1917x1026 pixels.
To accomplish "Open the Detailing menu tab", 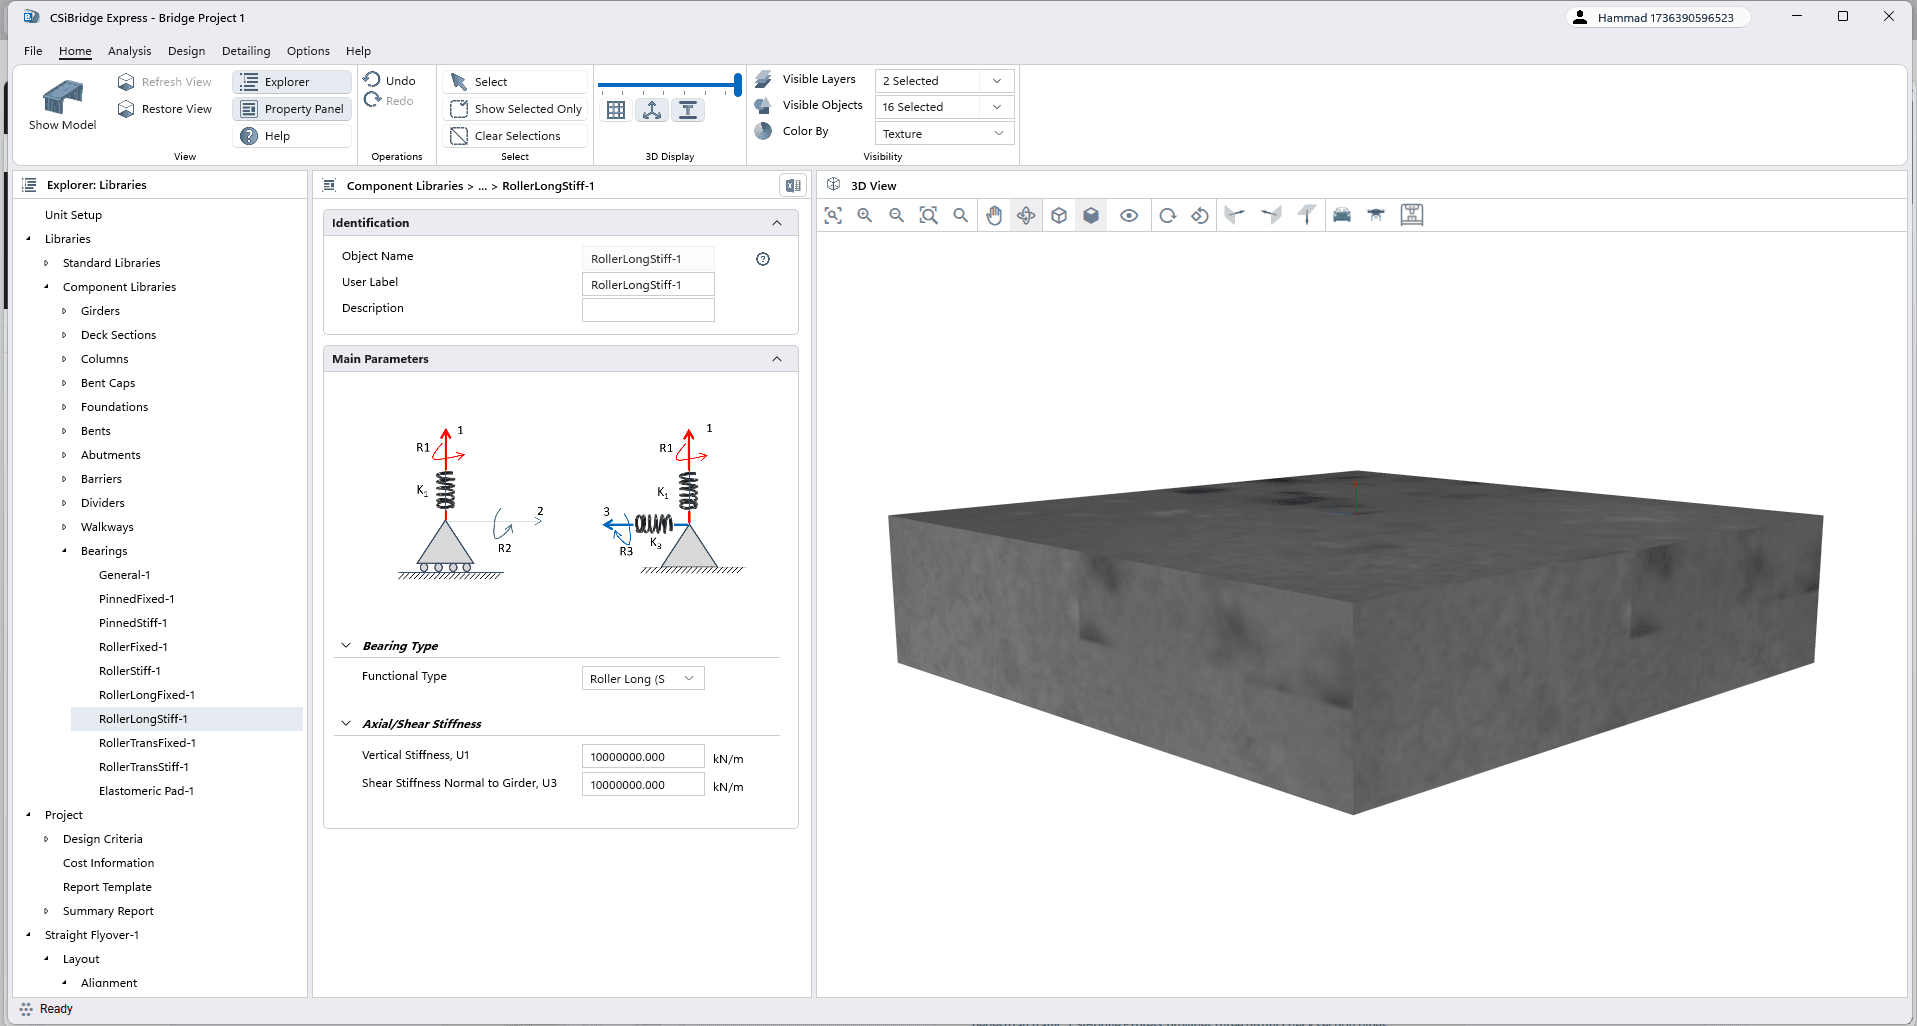I will [246, 51].
